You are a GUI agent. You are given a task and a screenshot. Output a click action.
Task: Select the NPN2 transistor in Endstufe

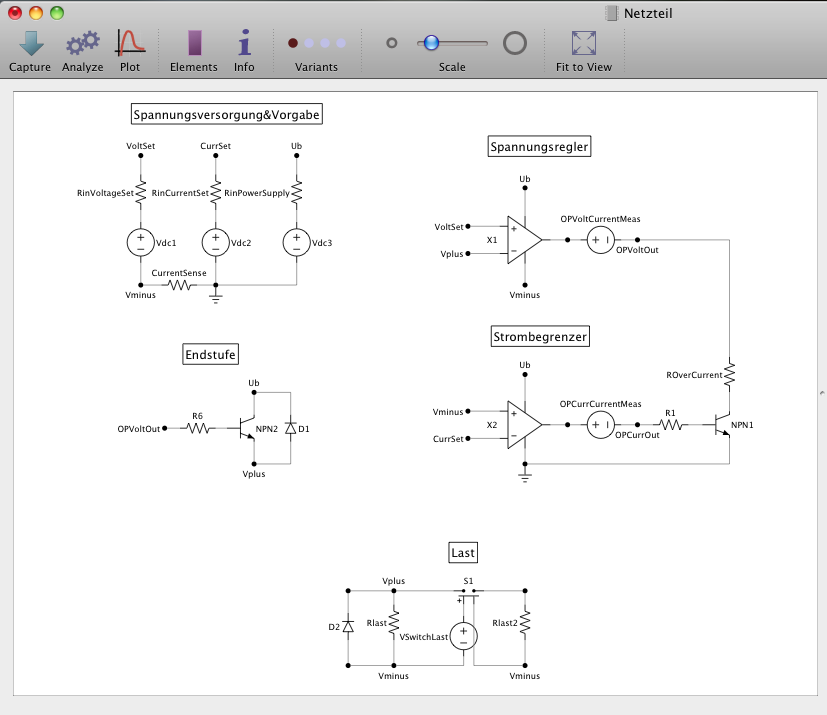(x=246, y=428)
